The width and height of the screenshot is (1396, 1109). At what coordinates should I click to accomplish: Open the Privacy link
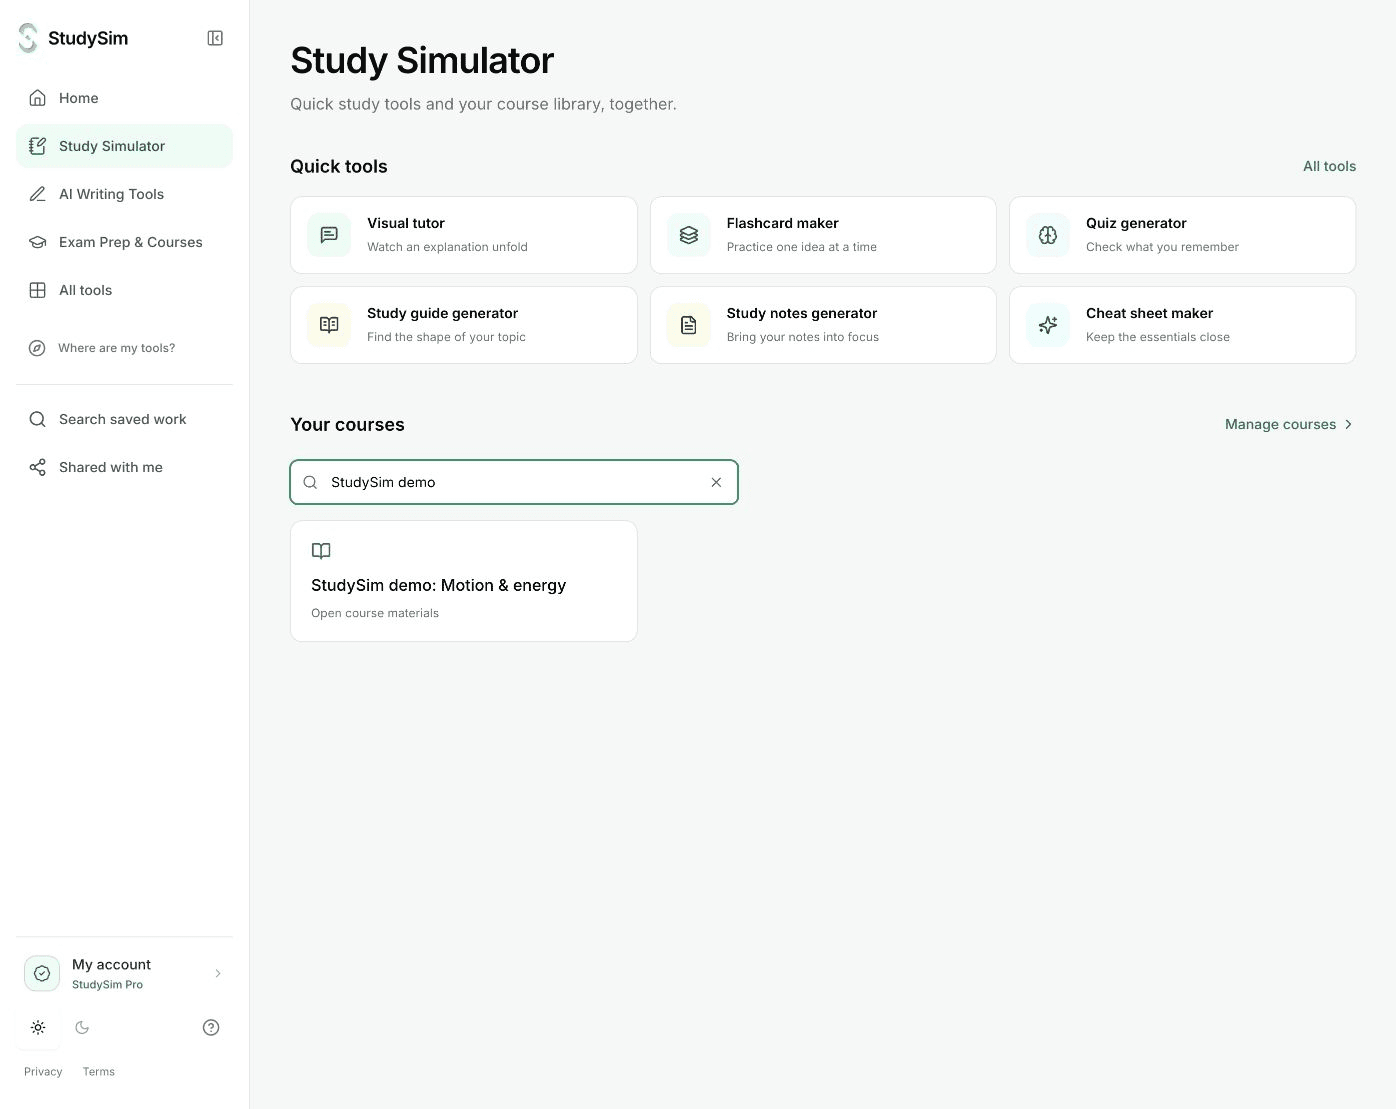coord(43,1071)
